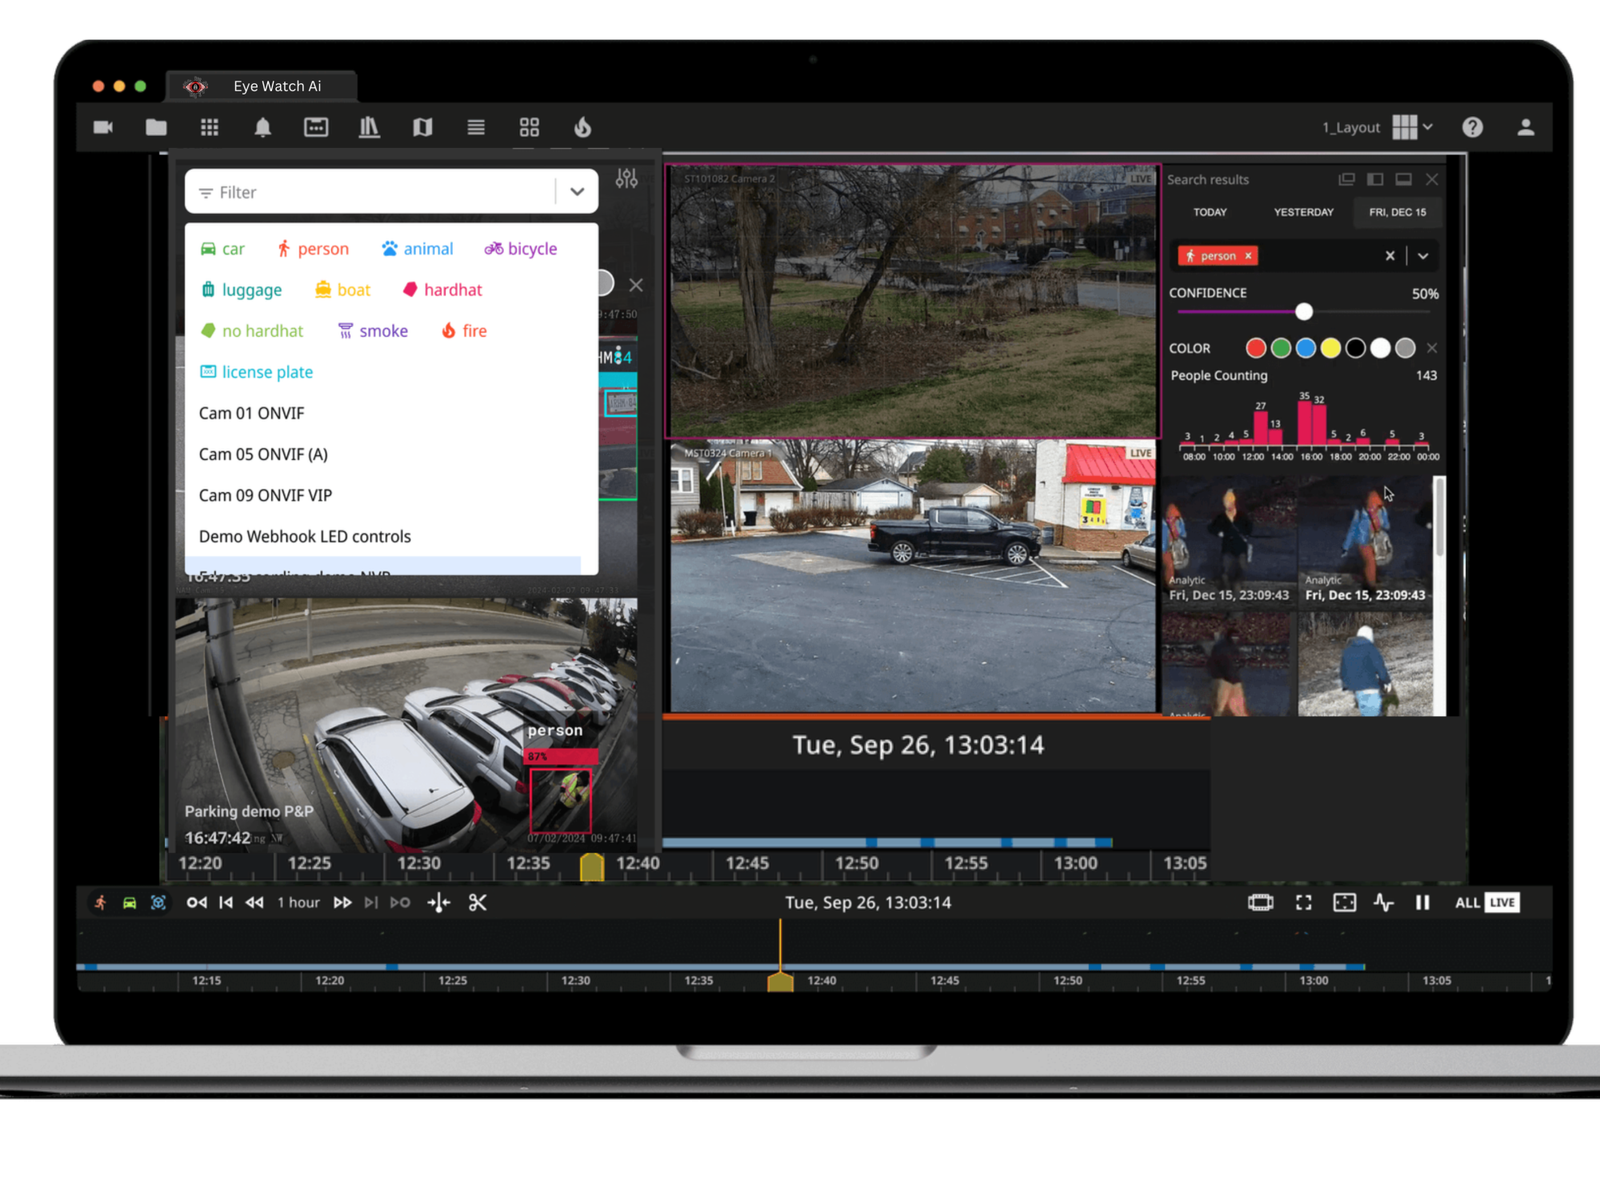Open the user account icon
This screenshot has height=1200, width=1600.
click(x=1526, y=127)
